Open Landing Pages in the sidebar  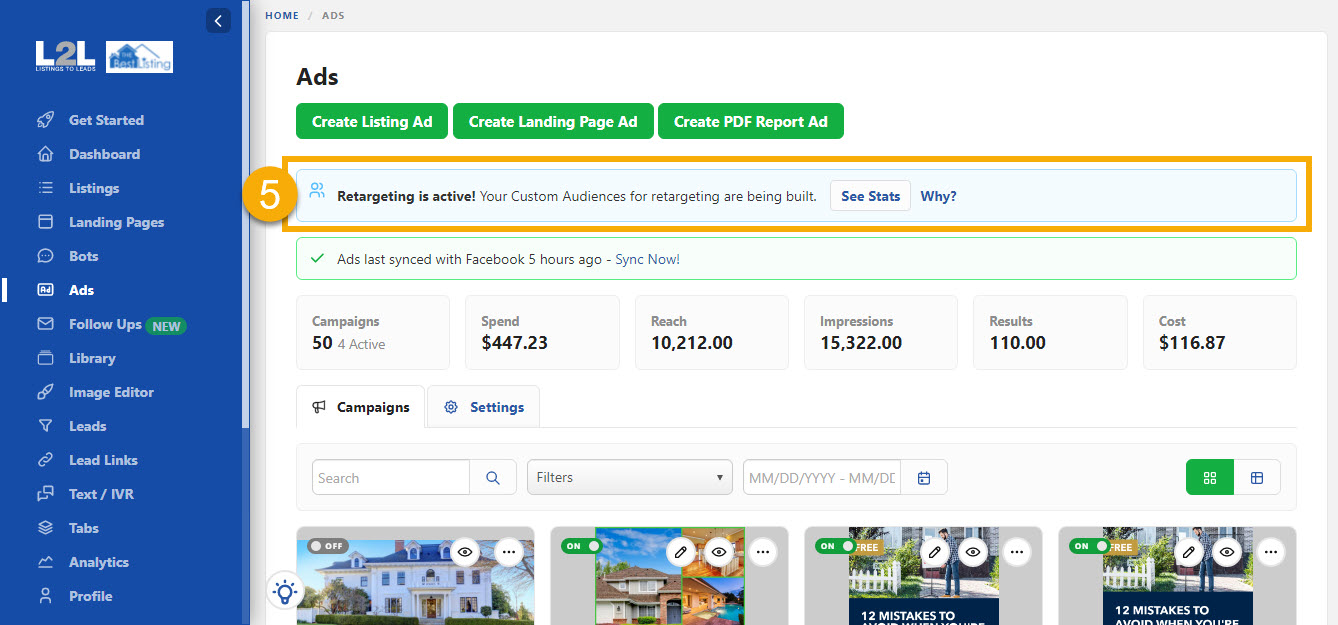point(116,222)
